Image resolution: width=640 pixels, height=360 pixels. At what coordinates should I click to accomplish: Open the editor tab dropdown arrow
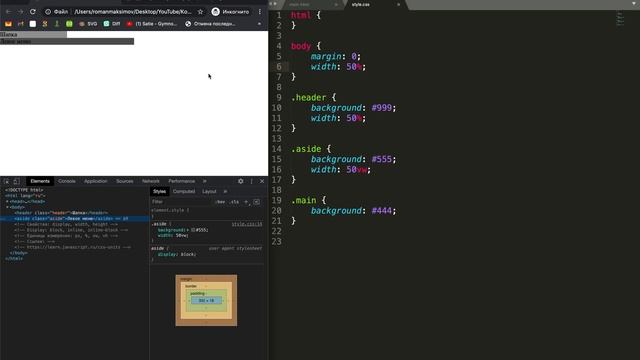pos(634,3)
